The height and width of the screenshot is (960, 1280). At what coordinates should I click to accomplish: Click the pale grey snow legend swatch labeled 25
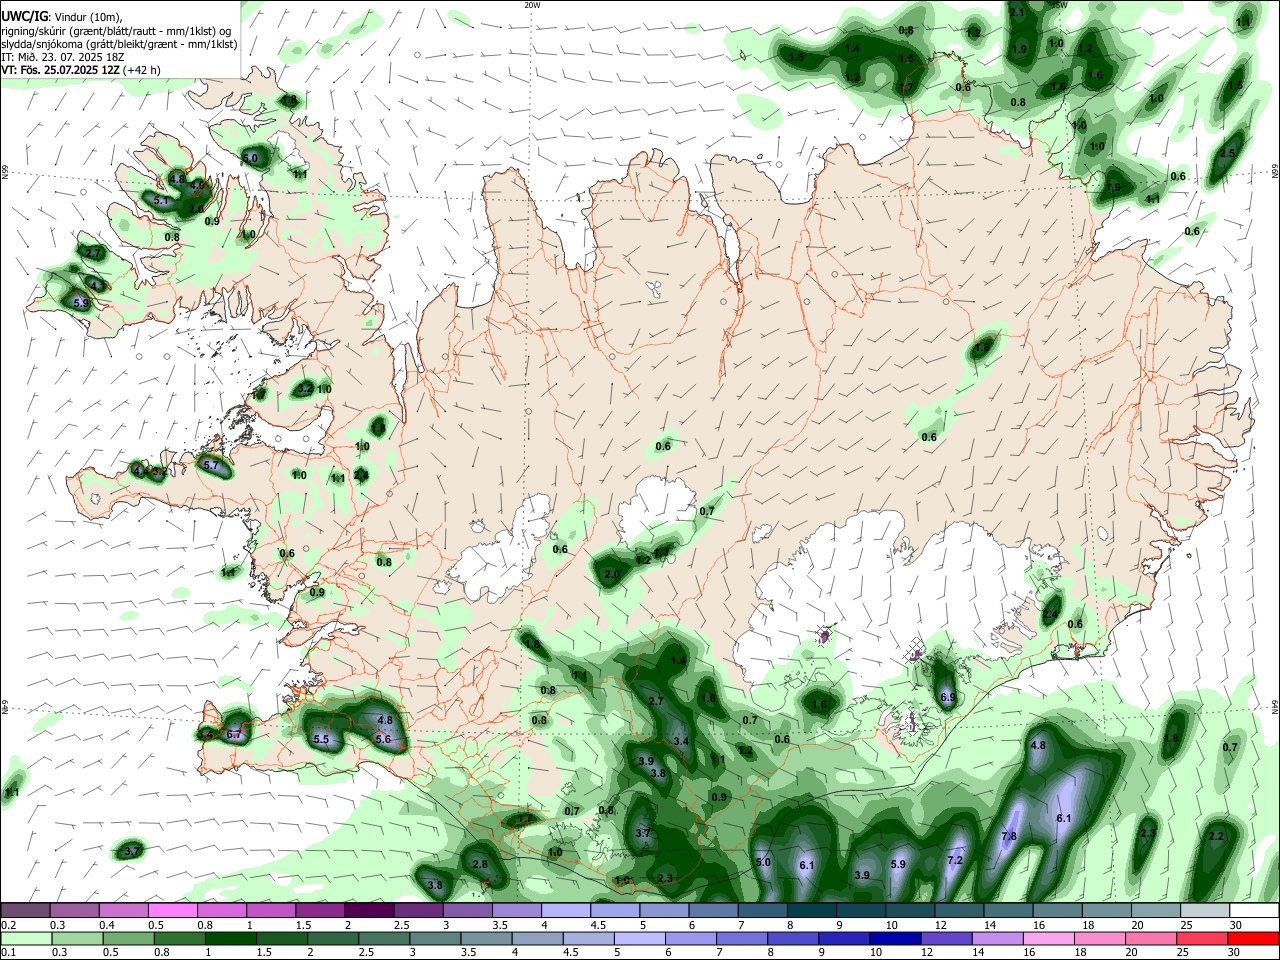(x=1204, y=911)
